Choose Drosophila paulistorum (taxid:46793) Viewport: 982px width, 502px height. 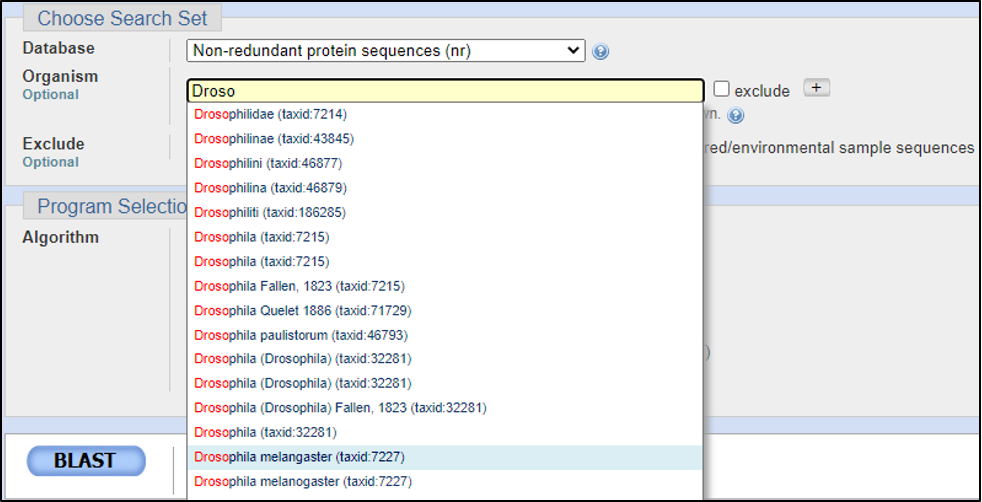[x=300, y=335]
